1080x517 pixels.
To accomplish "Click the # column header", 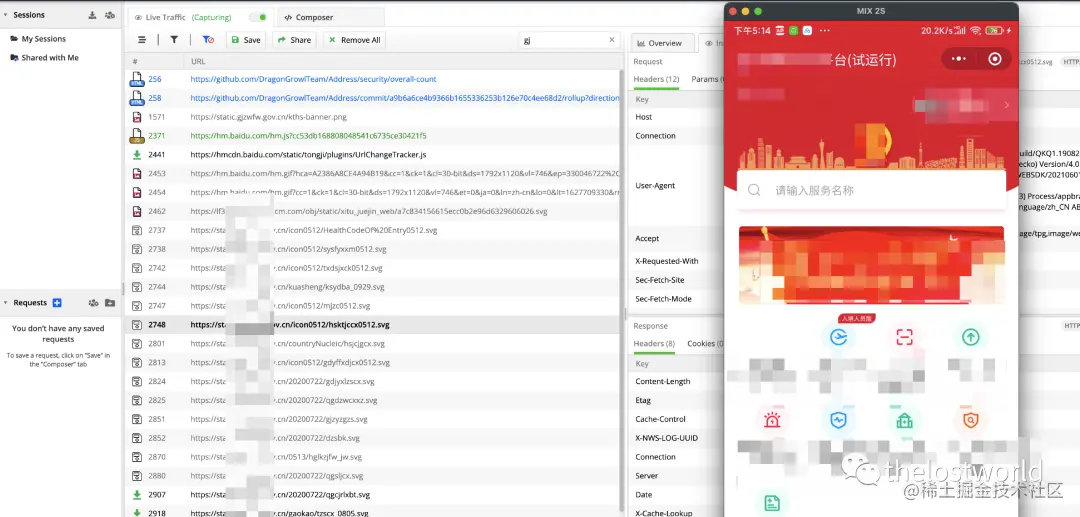I will point(135,61).
